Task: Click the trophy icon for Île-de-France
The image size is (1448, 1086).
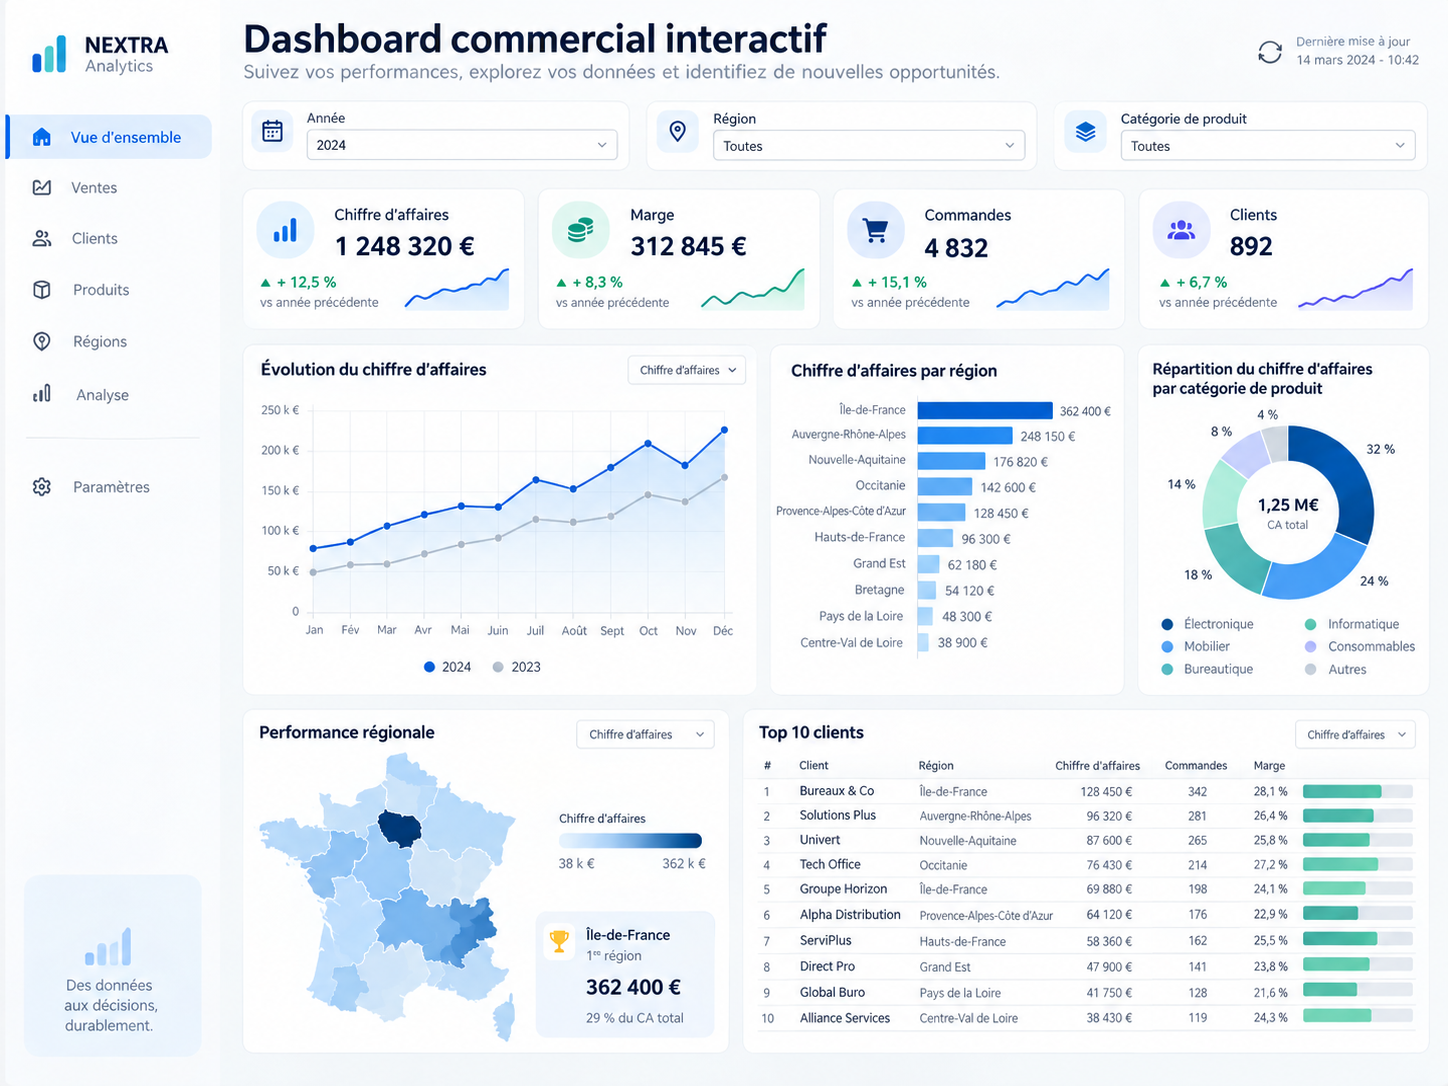Action: [559, 941]
